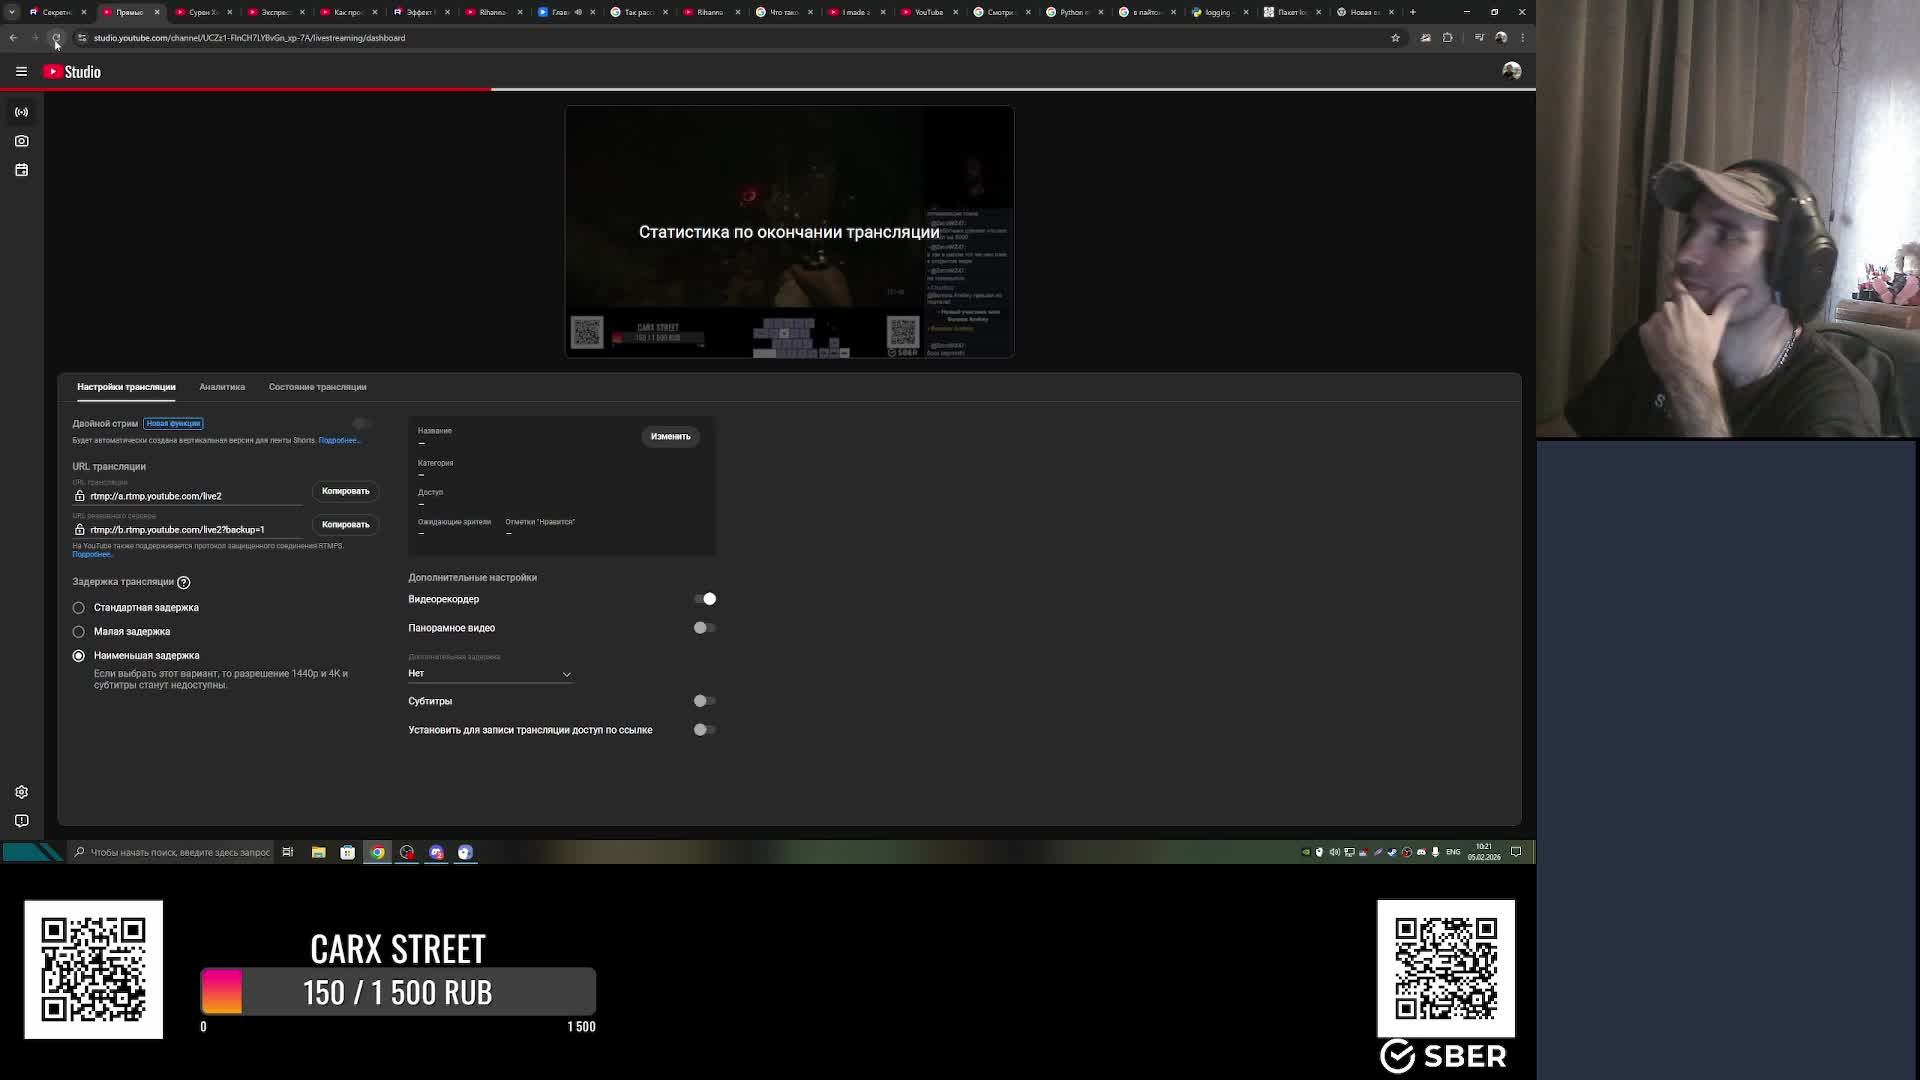Copy the primary stream URL with Копировать
The width and height of the screenshot is (1920, 1080).
[345, 491]
